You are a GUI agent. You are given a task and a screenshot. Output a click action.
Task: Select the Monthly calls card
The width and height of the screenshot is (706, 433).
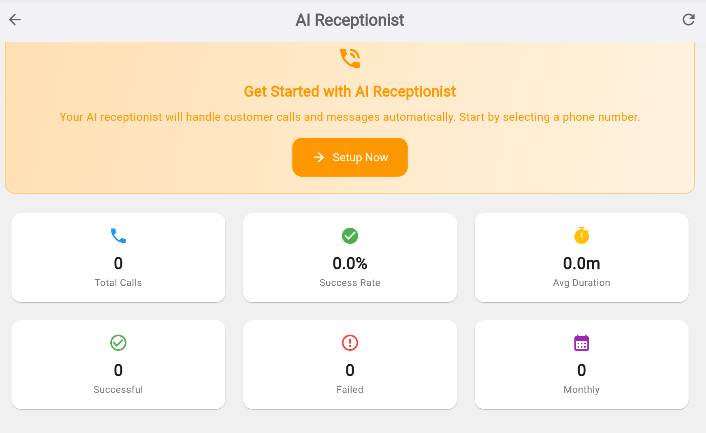pyautogui.click(x=582, y=365)
